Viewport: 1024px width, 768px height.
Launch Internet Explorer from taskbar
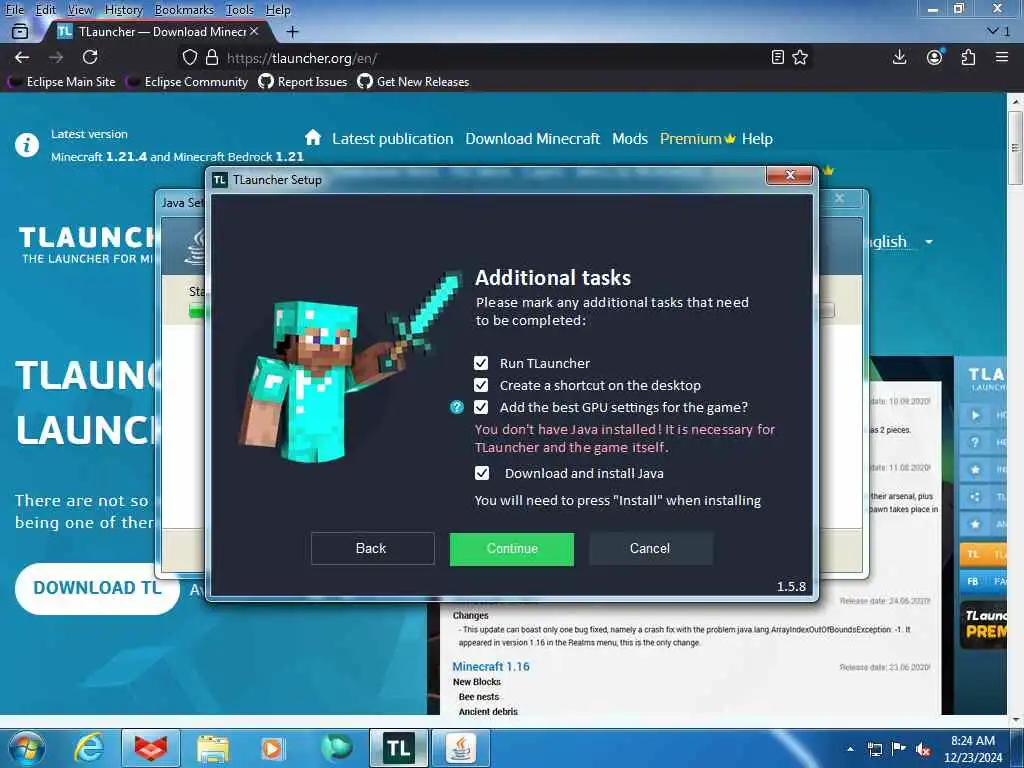click(x=89, y=749)
